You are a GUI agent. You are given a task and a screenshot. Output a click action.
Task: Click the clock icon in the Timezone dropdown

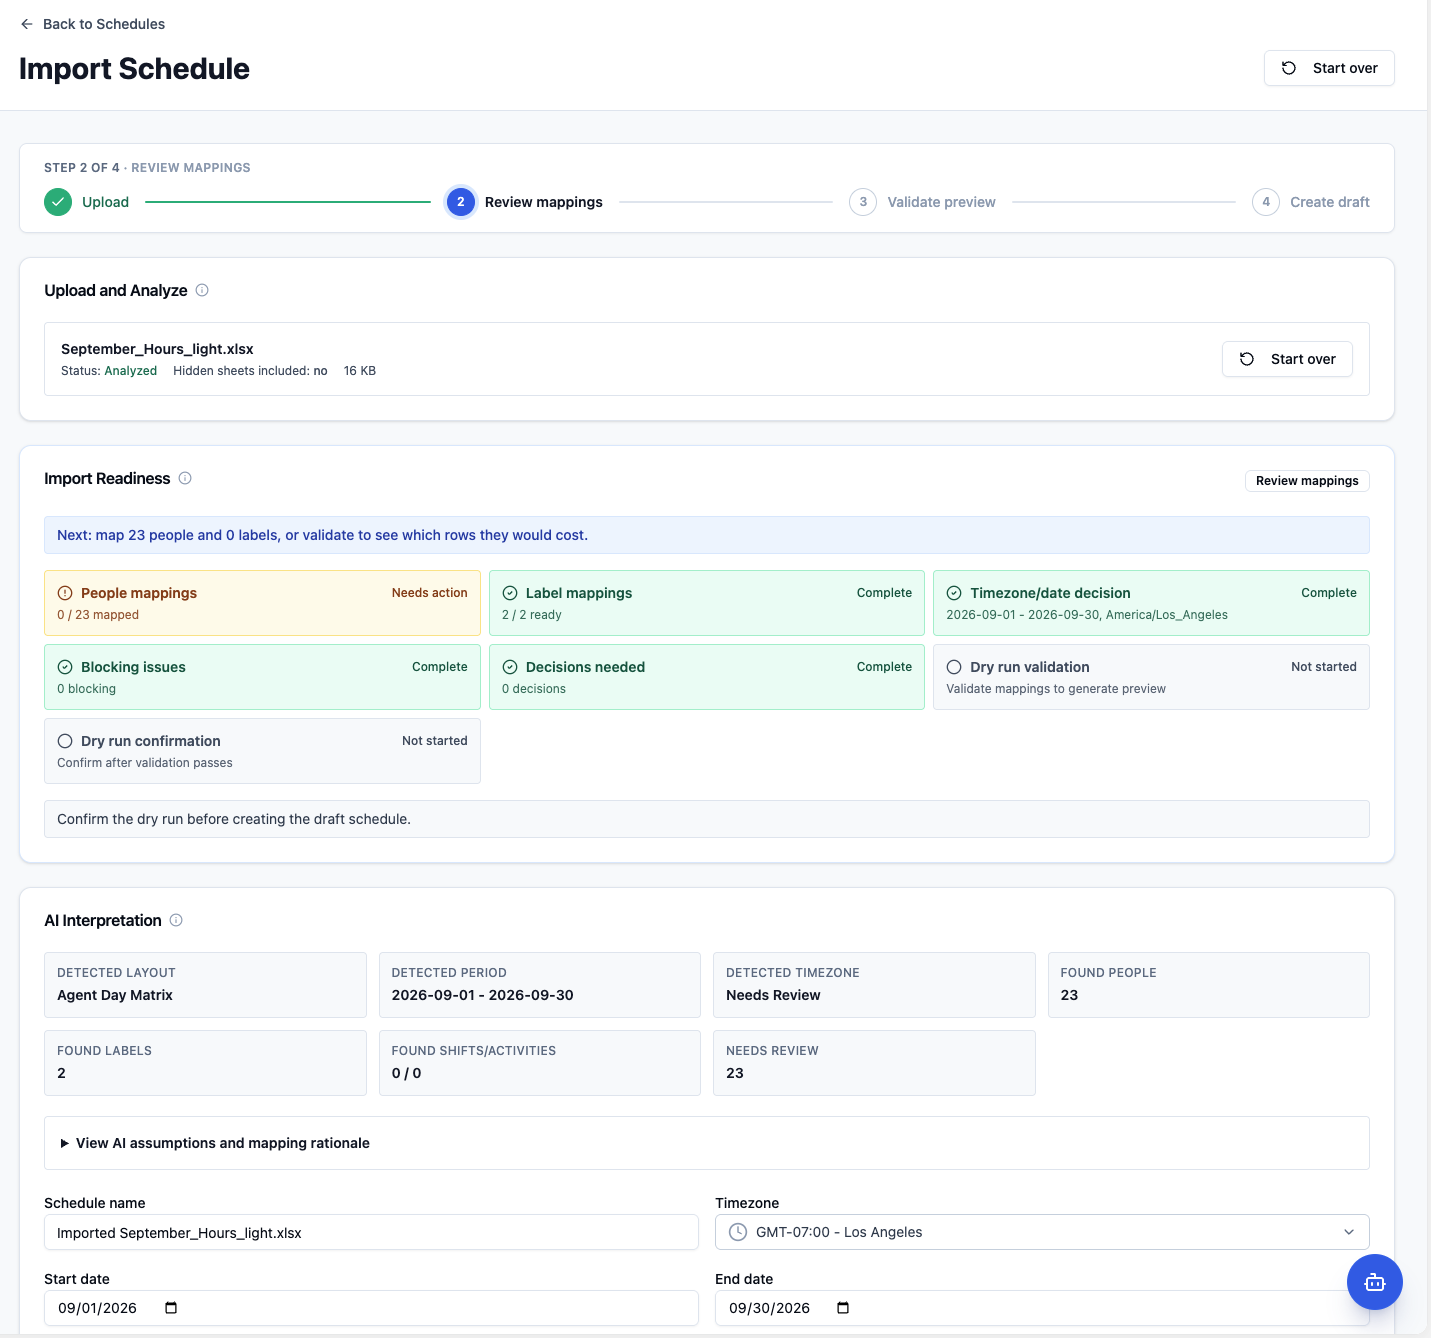738,1232
